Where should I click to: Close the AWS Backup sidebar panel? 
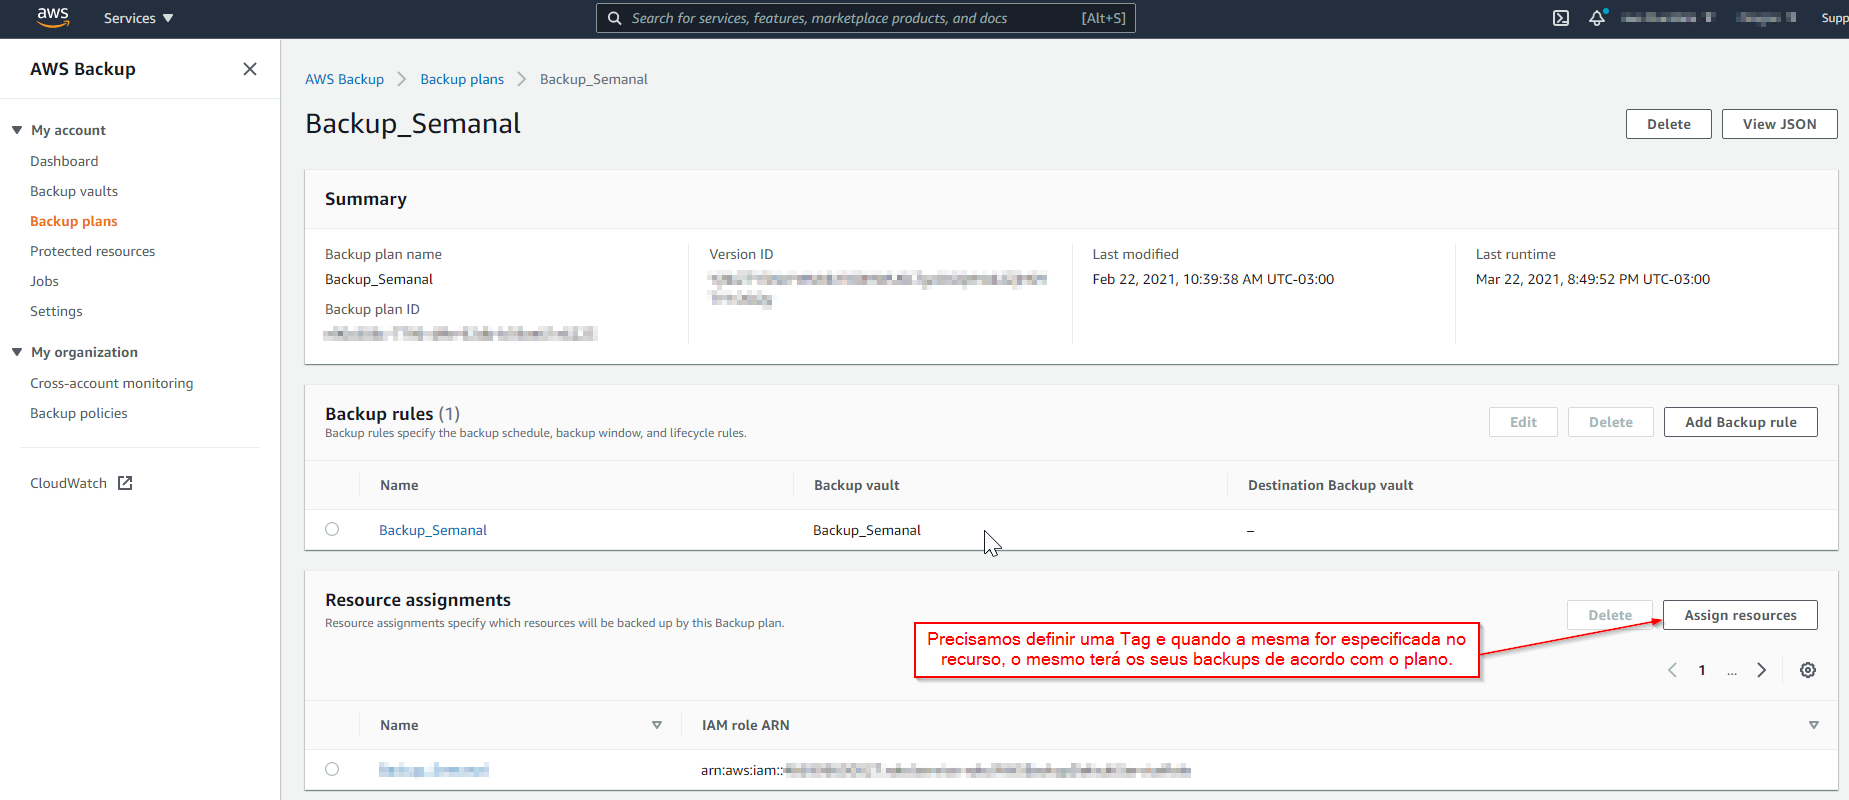tap(250, 69)
